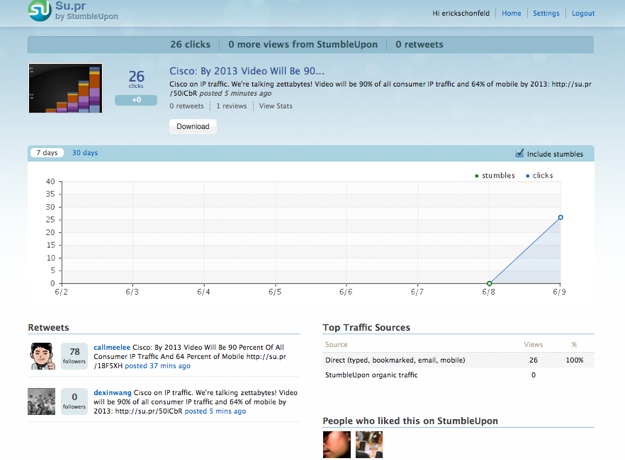This screenshot has height=460, width=625.
Task: Click dexinwang's avatar image
Action: click(x=41, y=401)
